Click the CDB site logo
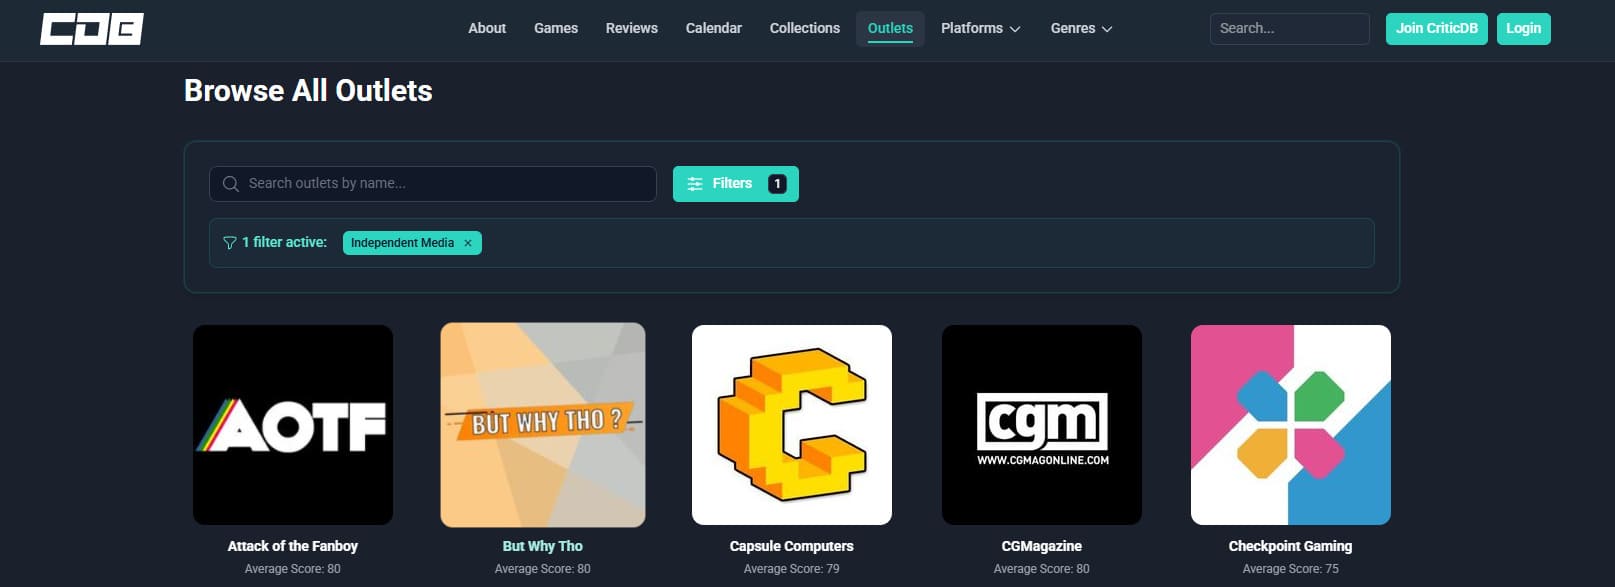1615x587 pixels. [x=92, y=29]
